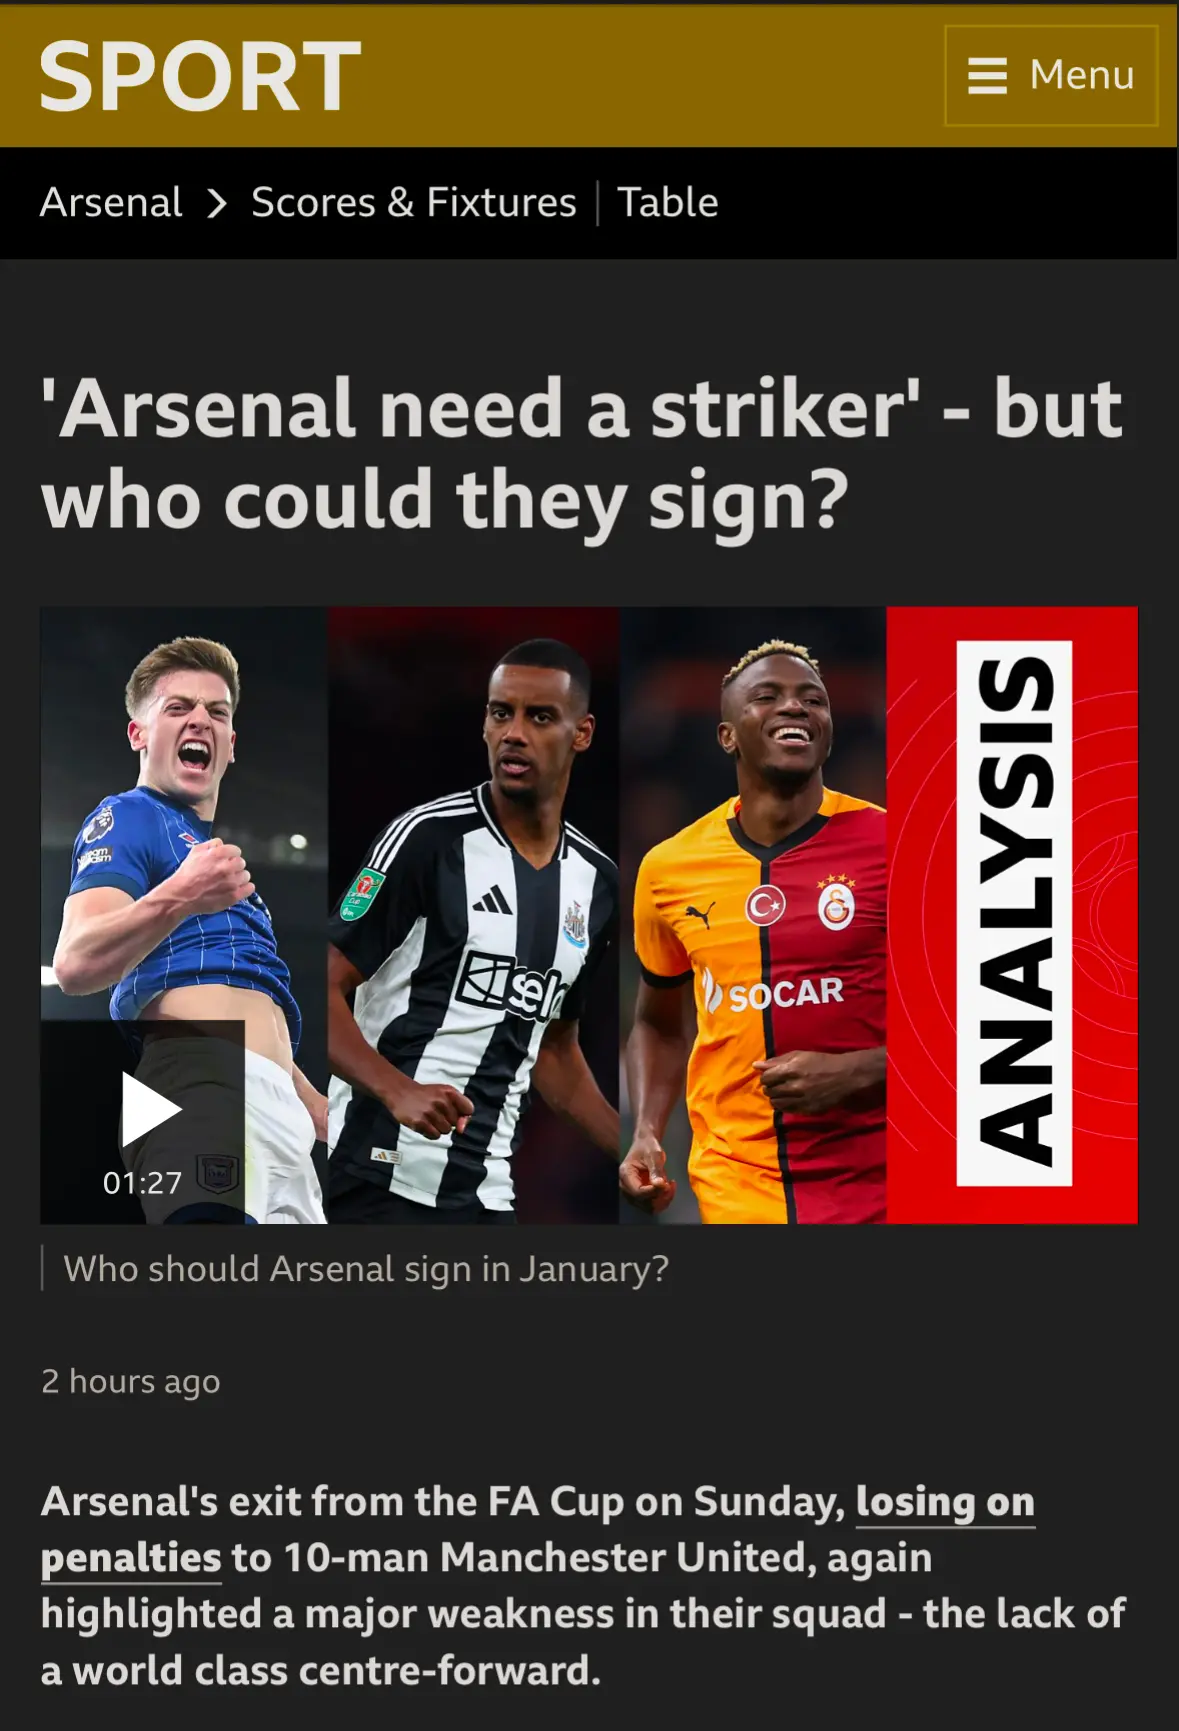
Task: Go to the Arsenal team page
Action: click(111, 202)
